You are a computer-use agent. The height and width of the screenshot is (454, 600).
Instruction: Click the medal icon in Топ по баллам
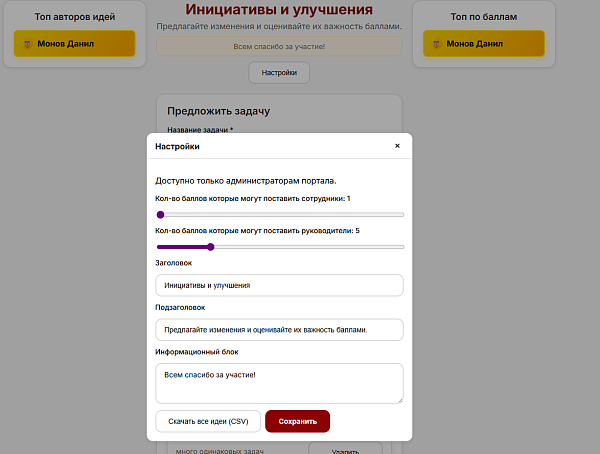coord(437,44)
